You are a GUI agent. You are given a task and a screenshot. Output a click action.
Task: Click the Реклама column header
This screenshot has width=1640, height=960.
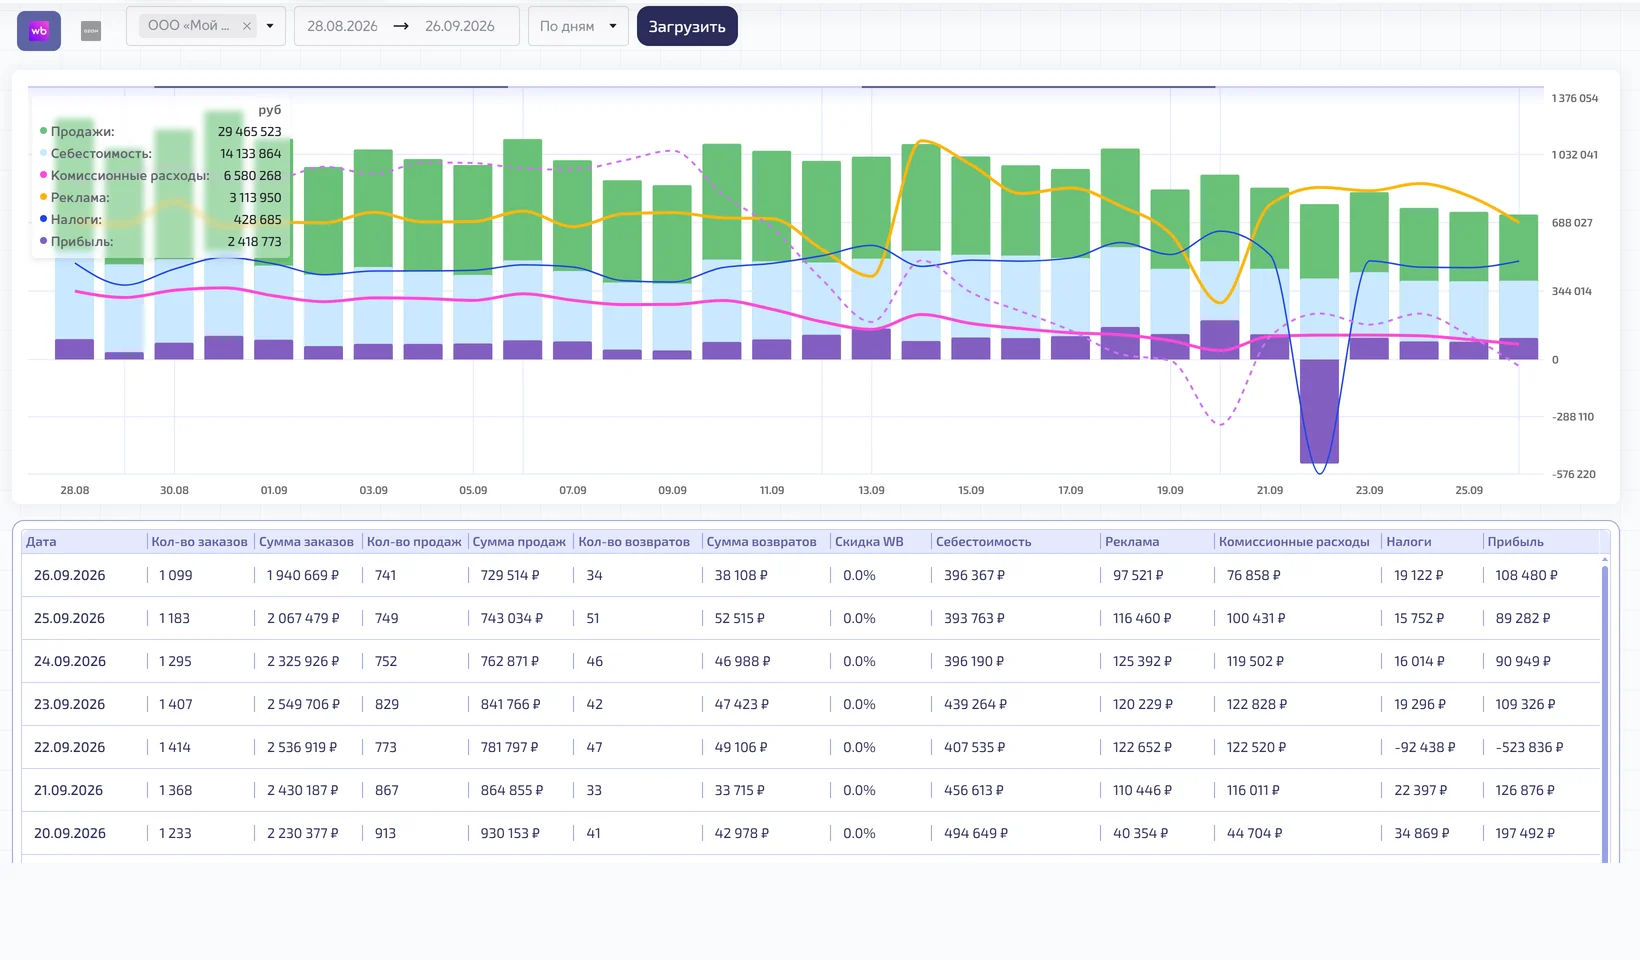click(1132, 542)
